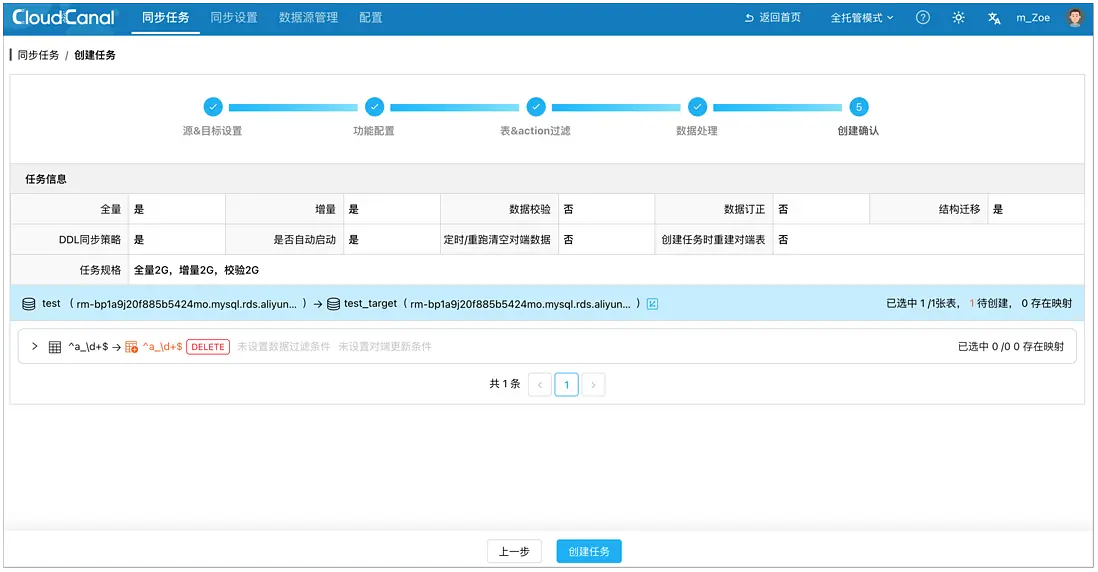Click the edit mapping icon after test_target
Screen dimensions: 1098x572
pos(652,304)
